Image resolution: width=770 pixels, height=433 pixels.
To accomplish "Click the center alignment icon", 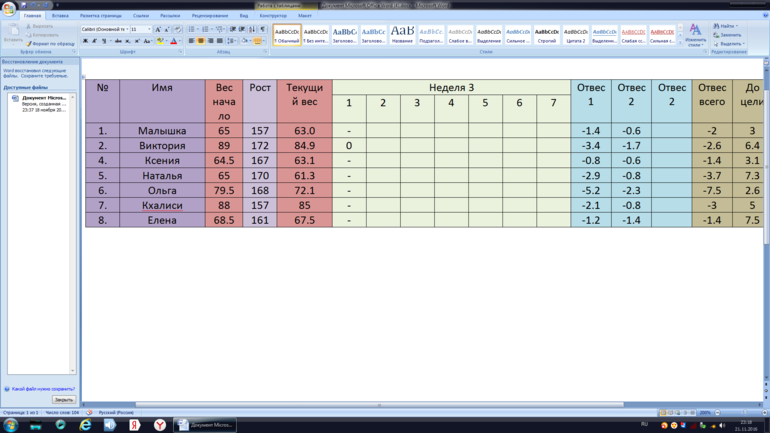I will pyautogui.click(x=200, y=41).
